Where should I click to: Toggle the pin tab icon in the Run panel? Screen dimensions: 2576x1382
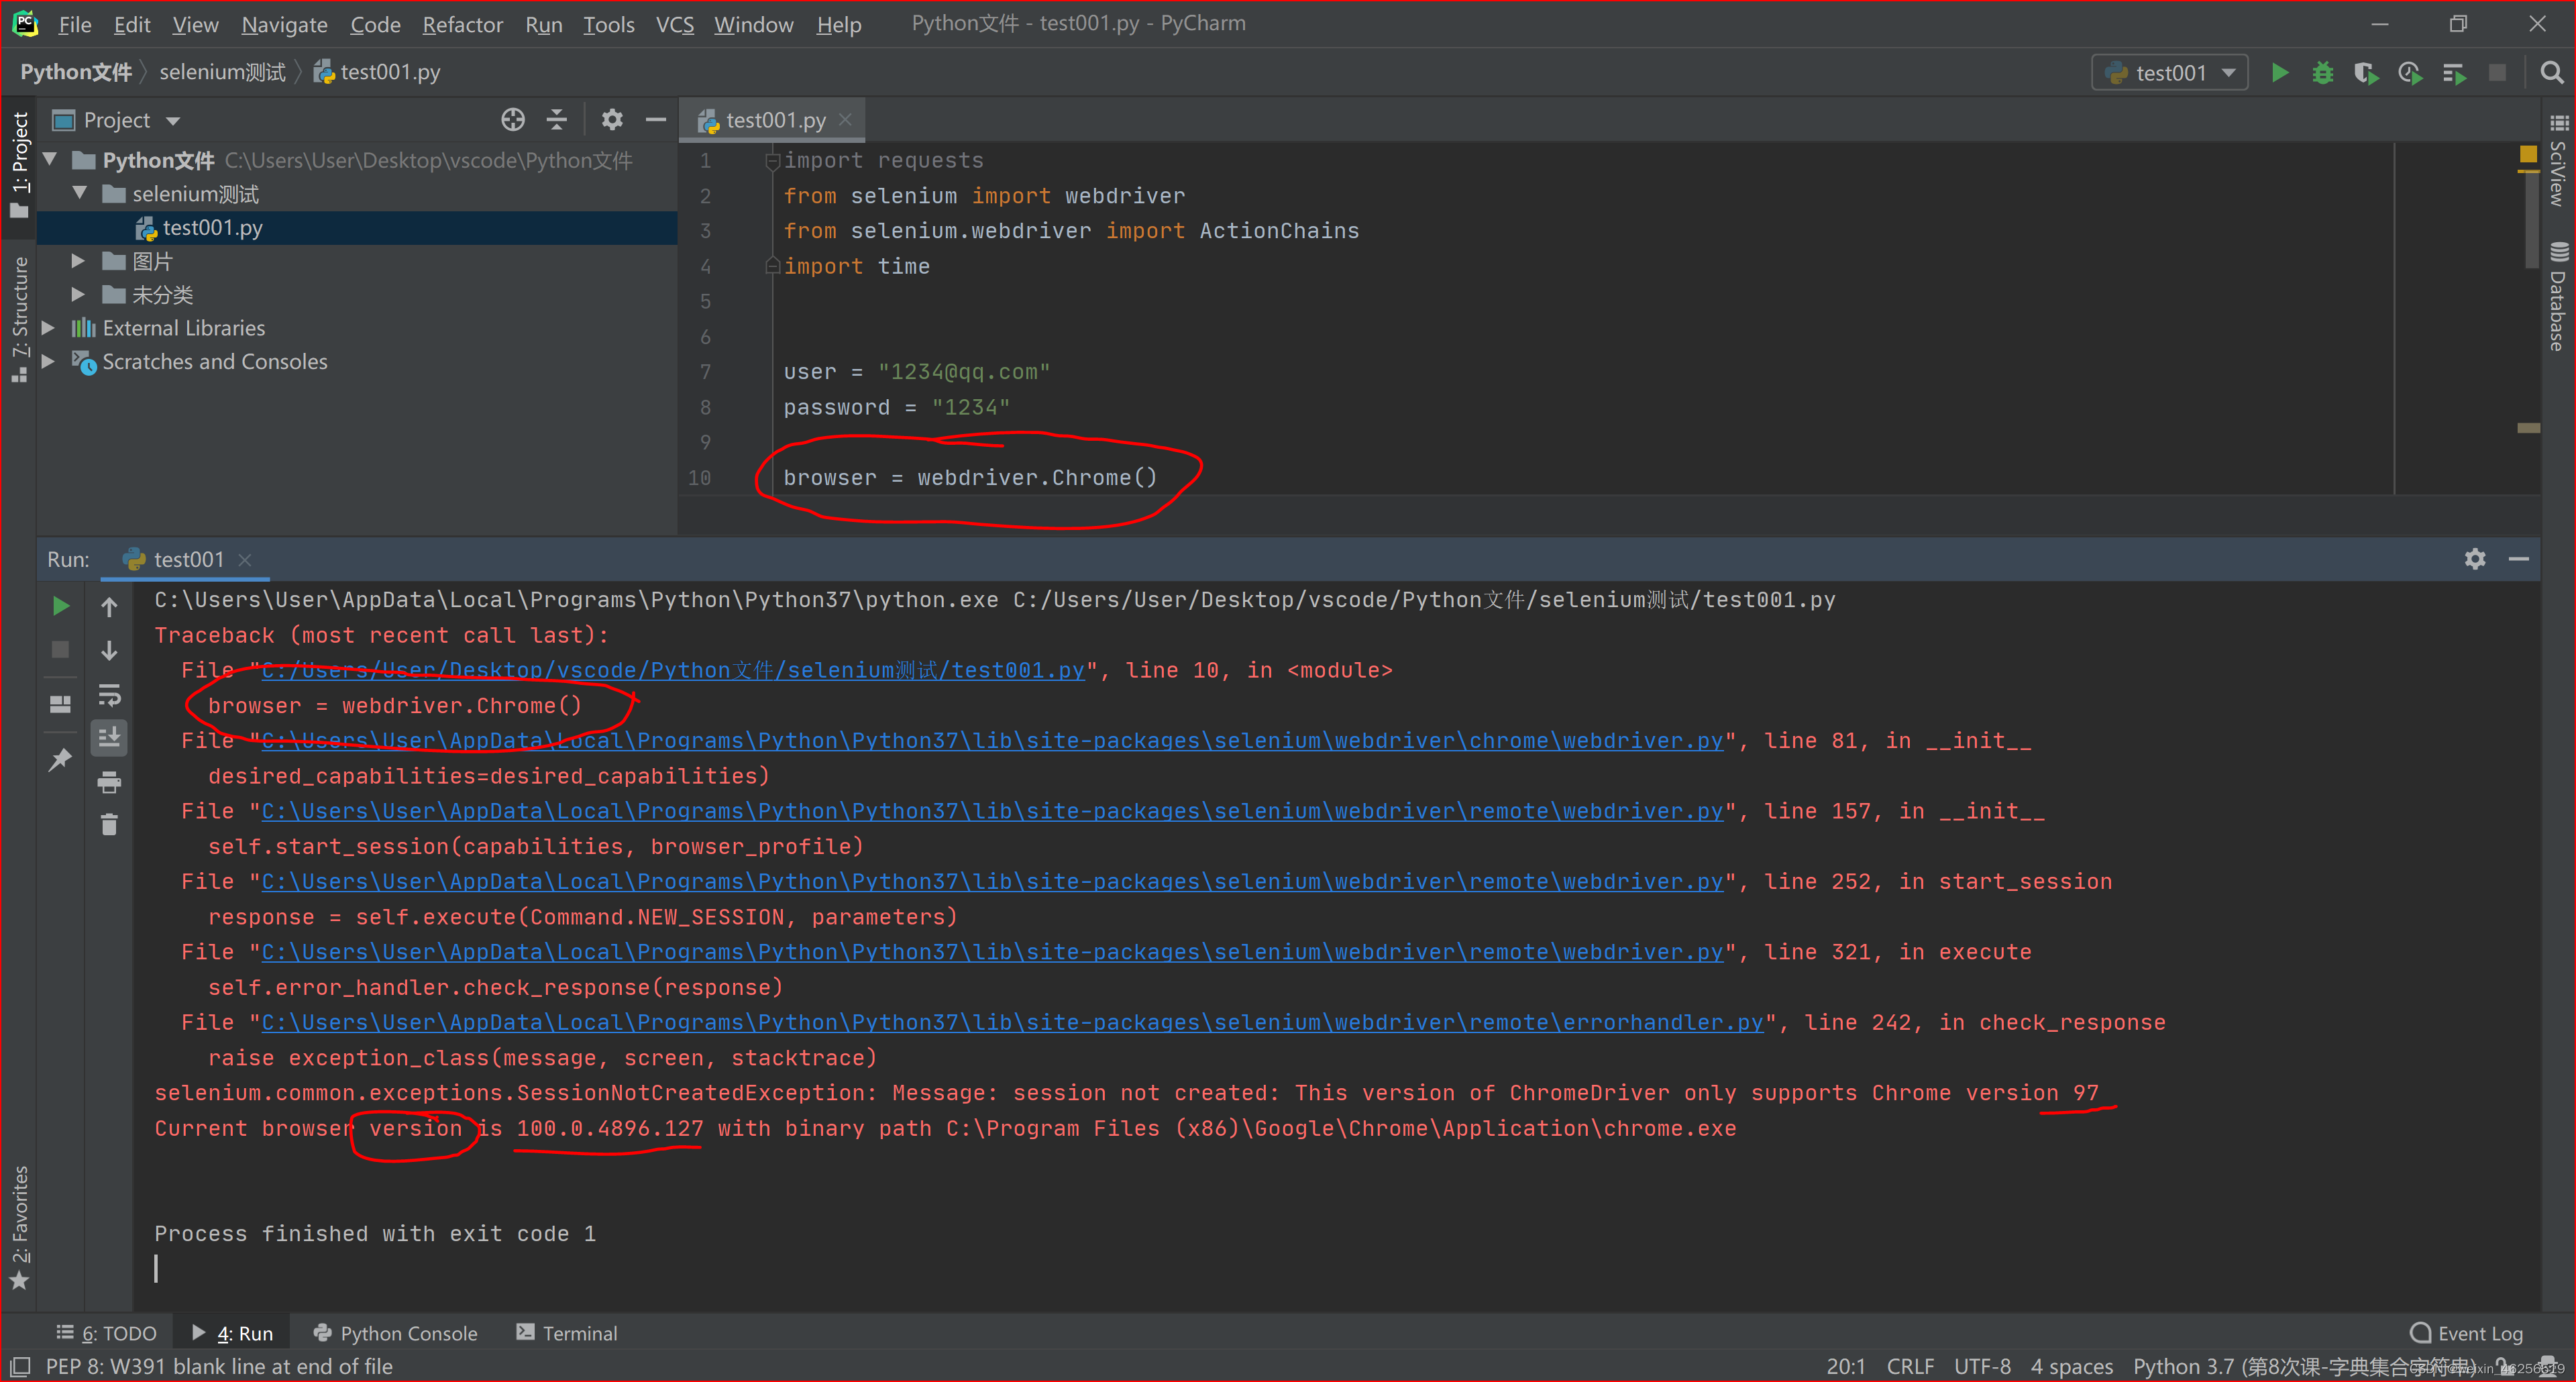[x=60, y=760]
